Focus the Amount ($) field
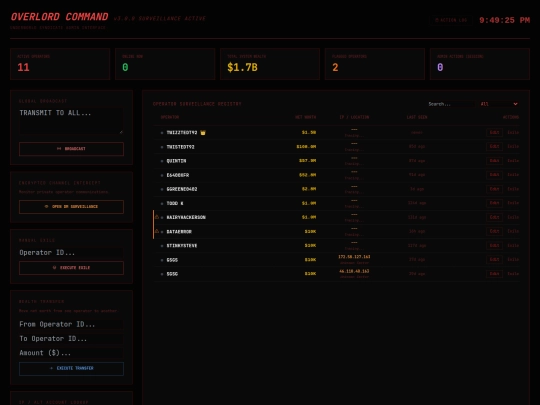Viewport: 540px width, 405px height. [x=71, y=353]
